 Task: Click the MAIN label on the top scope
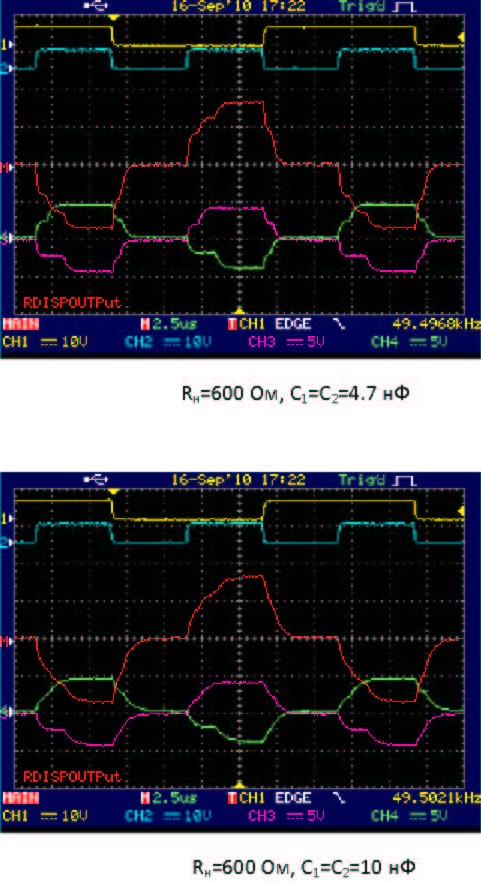18,325
